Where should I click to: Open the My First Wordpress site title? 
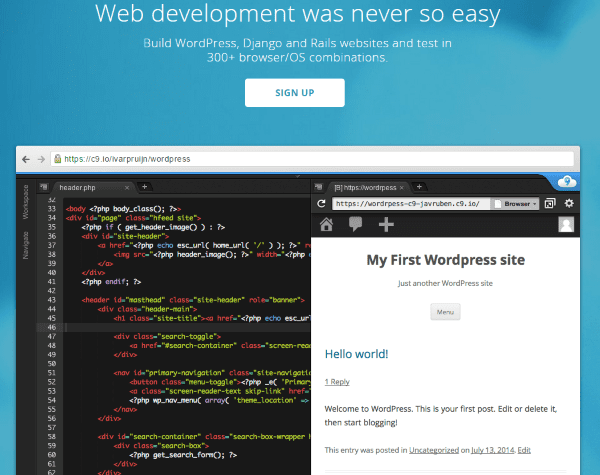445,260
